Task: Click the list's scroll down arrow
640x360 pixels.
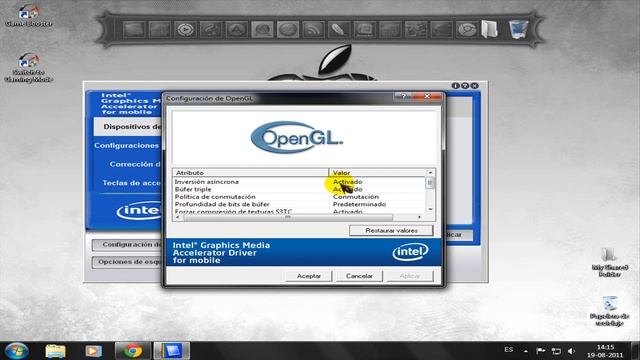Action: point(430,209)
